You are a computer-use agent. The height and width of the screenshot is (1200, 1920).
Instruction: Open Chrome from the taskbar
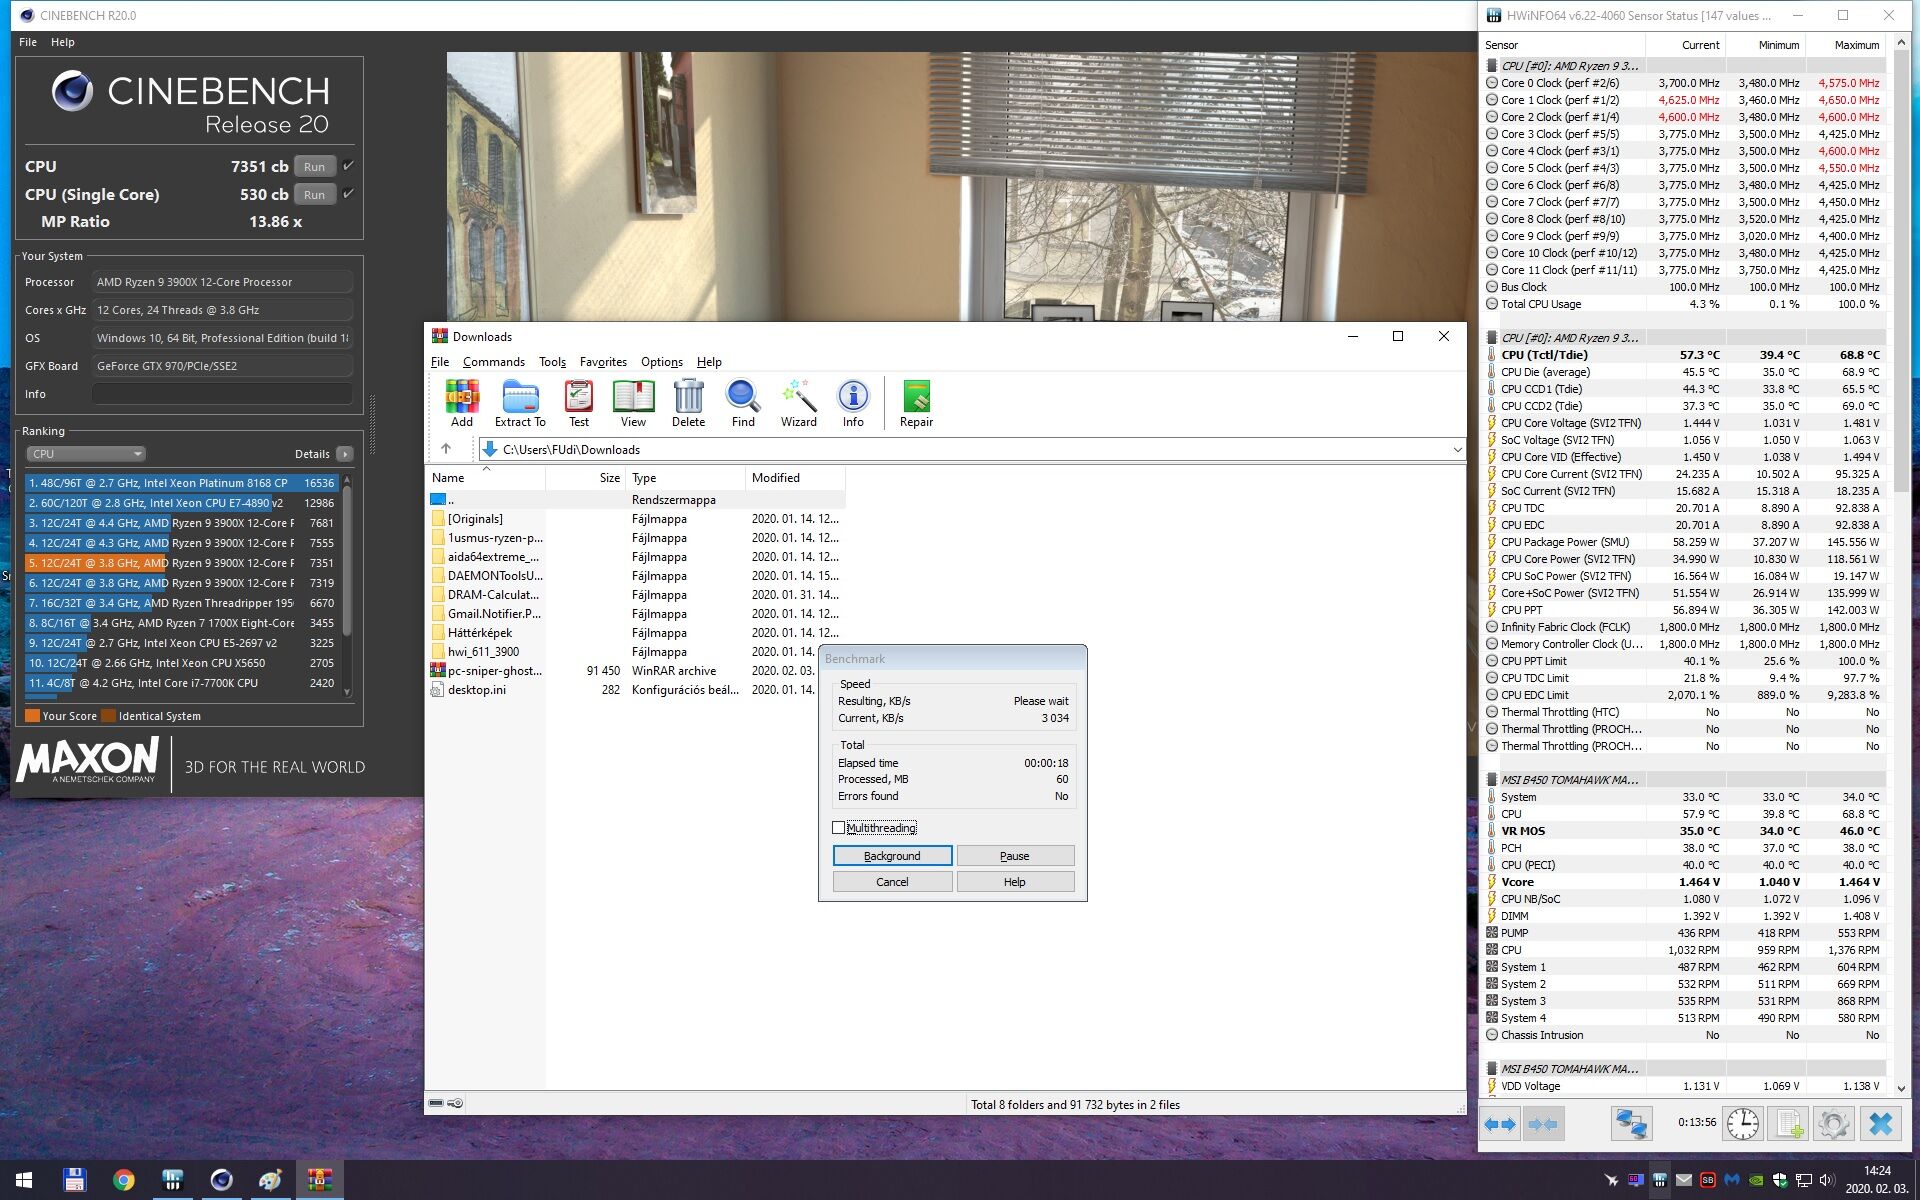coord(123,1180)
